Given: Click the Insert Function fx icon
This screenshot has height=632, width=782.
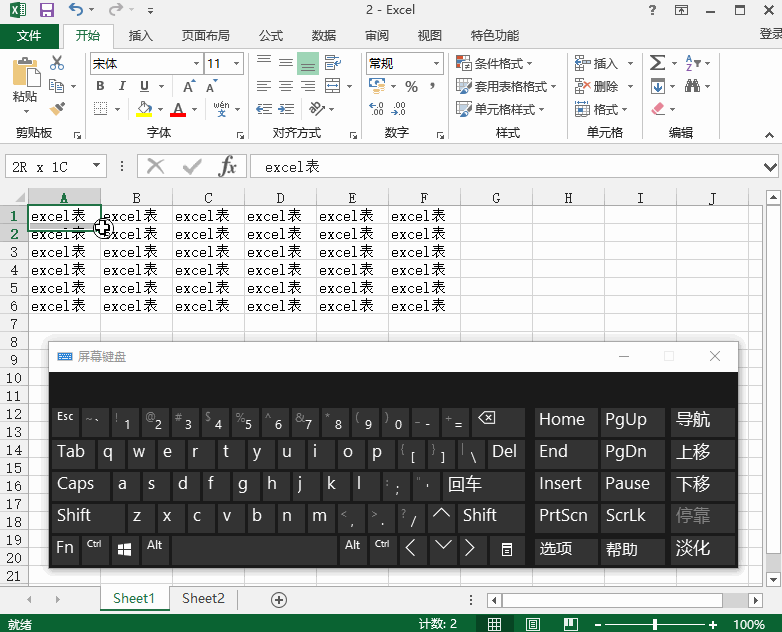Looking at the screenshot, I should tap(228, 166).
